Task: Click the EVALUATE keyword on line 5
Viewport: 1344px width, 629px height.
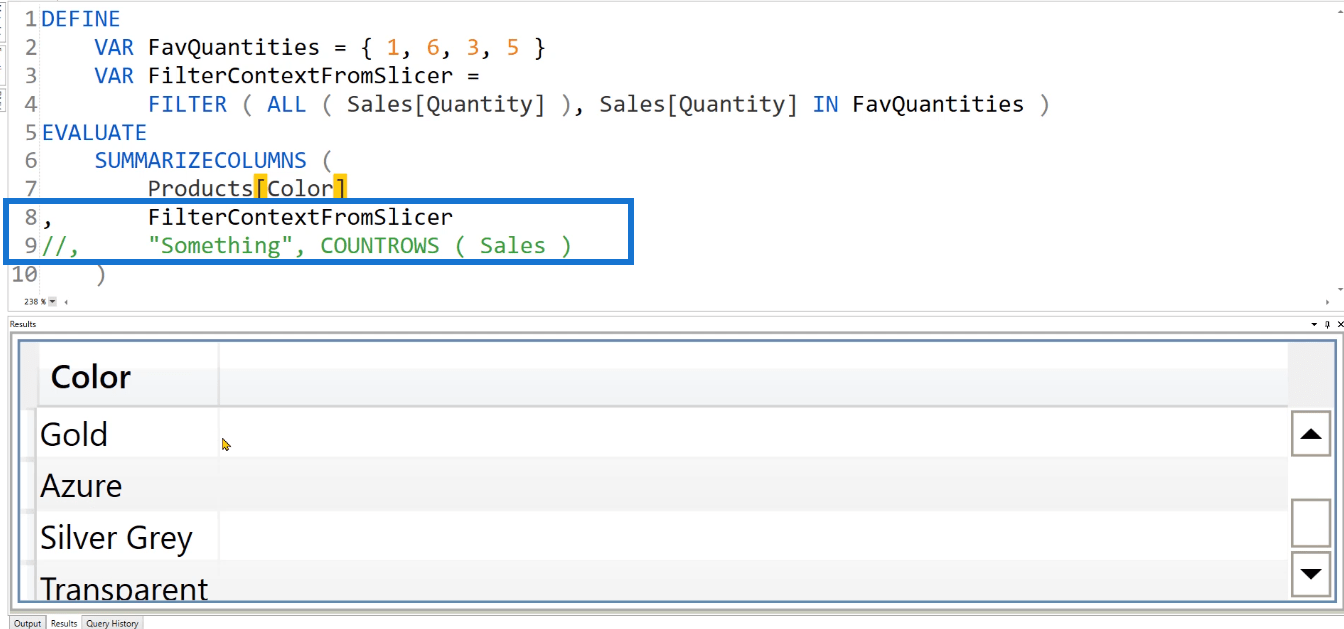Action: (94, 132)
